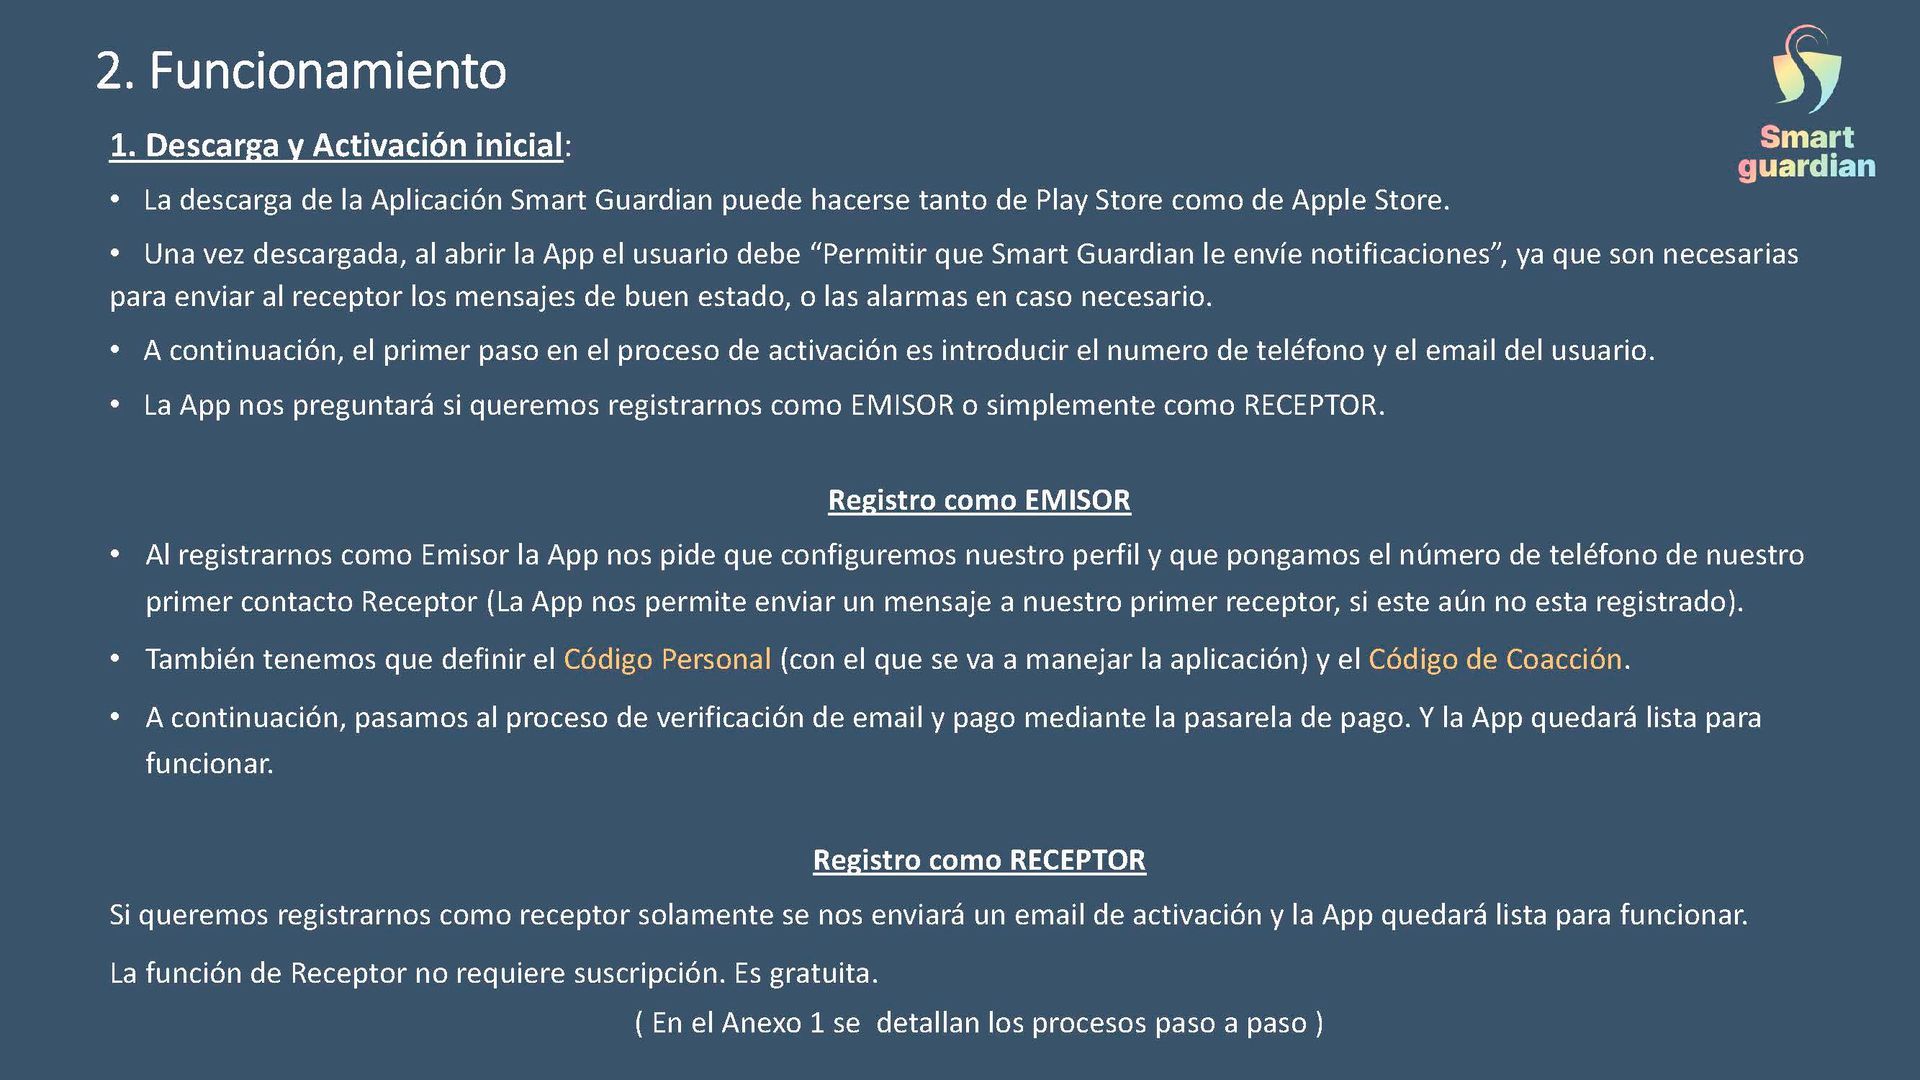Click the 'Registro como EMISOR' heading
1920x1080 pixels.
click(x=979, y=500)
